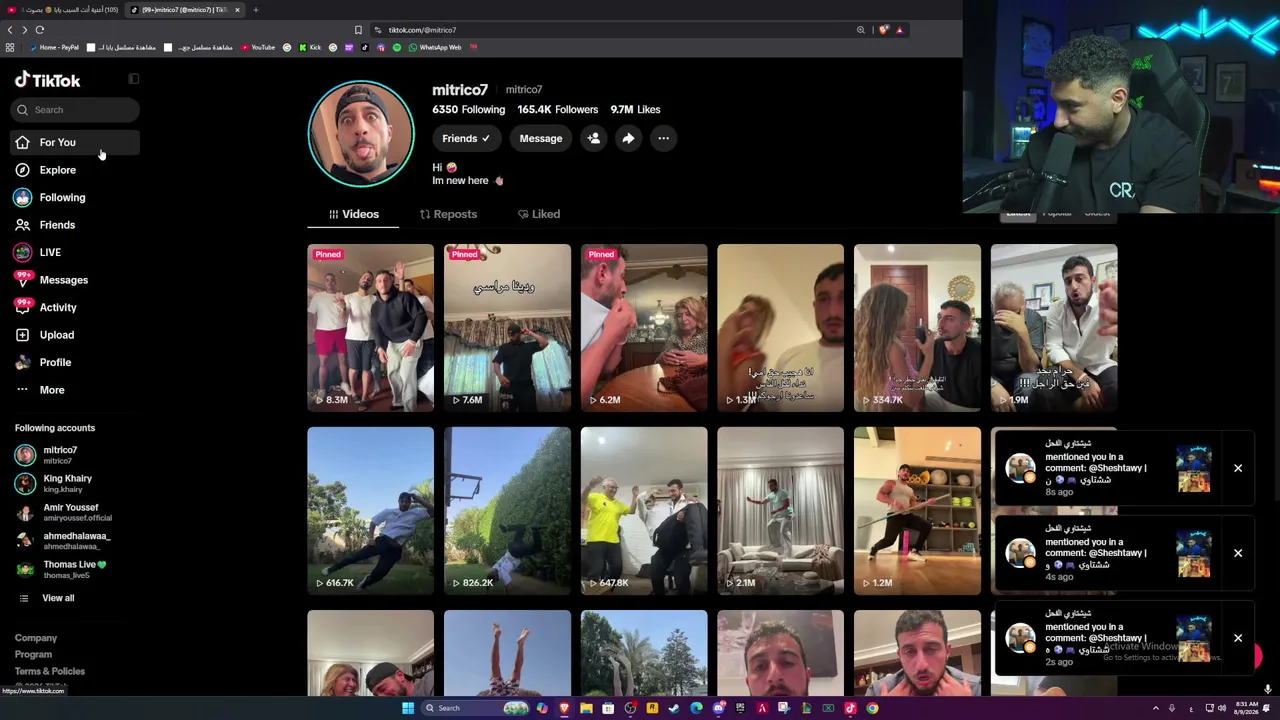
Task: Open the YouTube bookmark
Action: 258,47
